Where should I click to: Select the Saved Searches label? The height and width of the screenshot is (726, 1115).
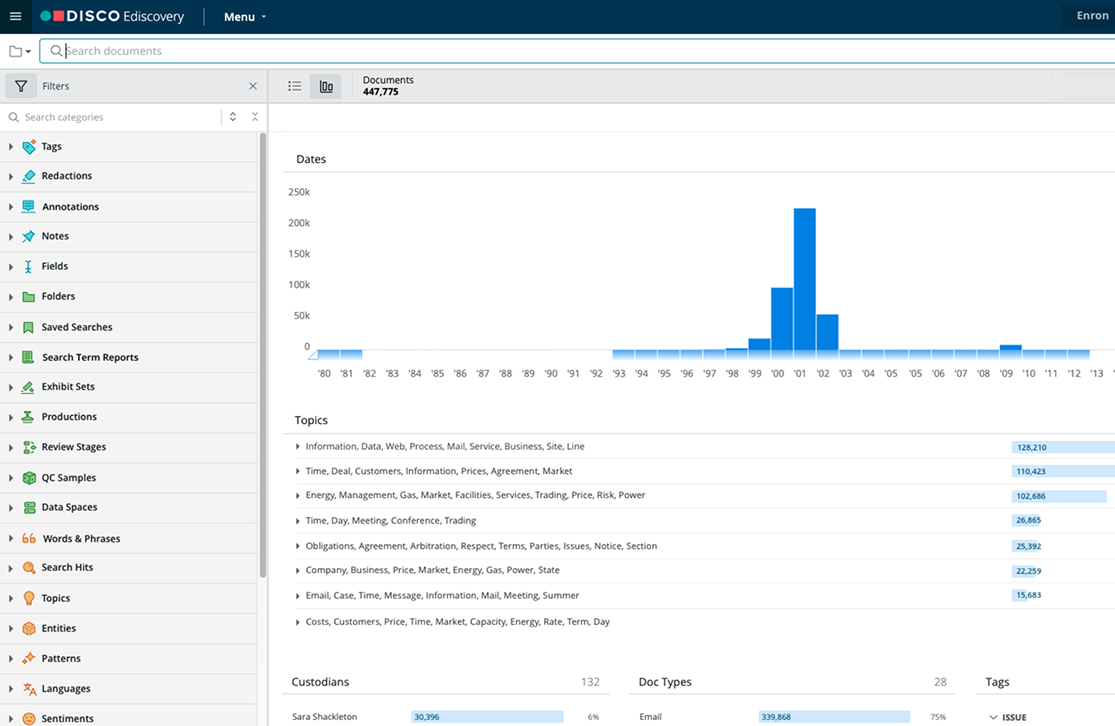77,327
